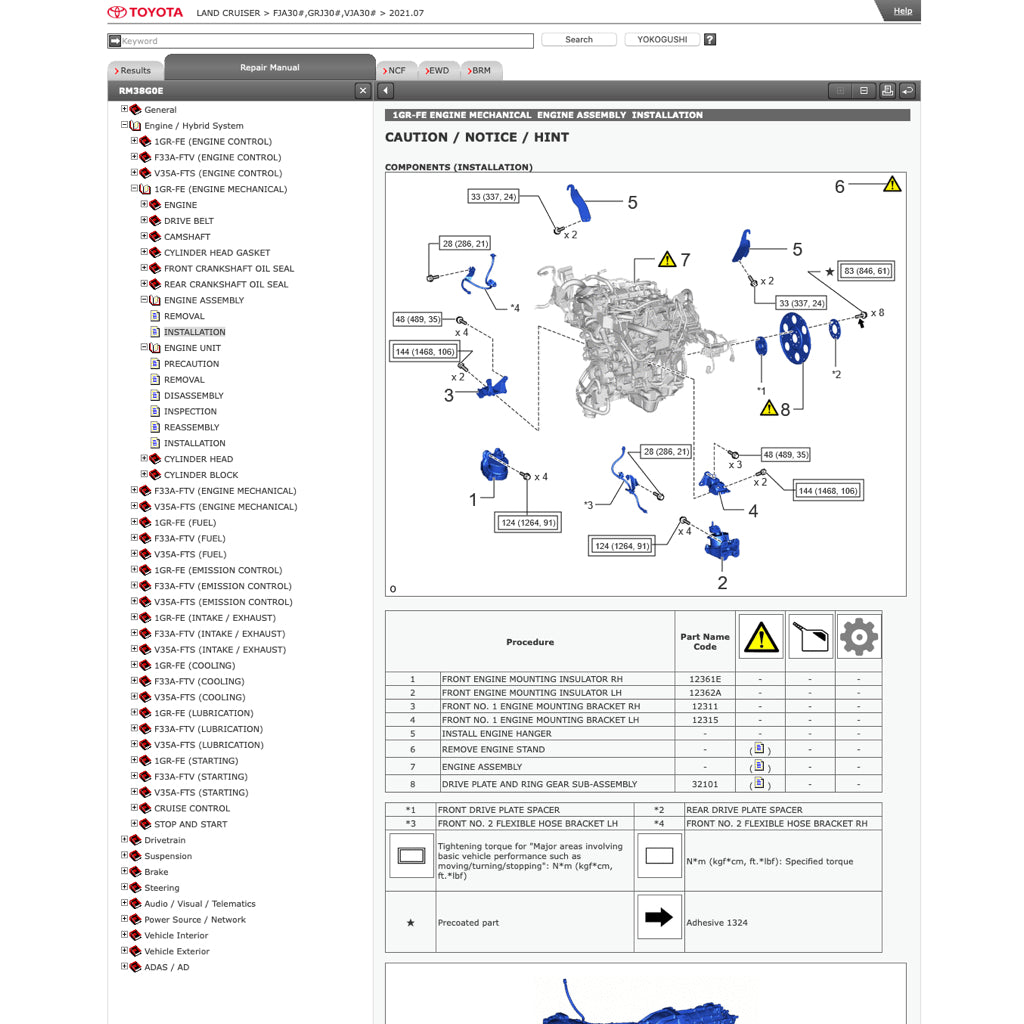The width and height of the screenshot is (1024, 1024).
Task: Expand the CYLINDER HEAD section
Action: pos(145,459)
